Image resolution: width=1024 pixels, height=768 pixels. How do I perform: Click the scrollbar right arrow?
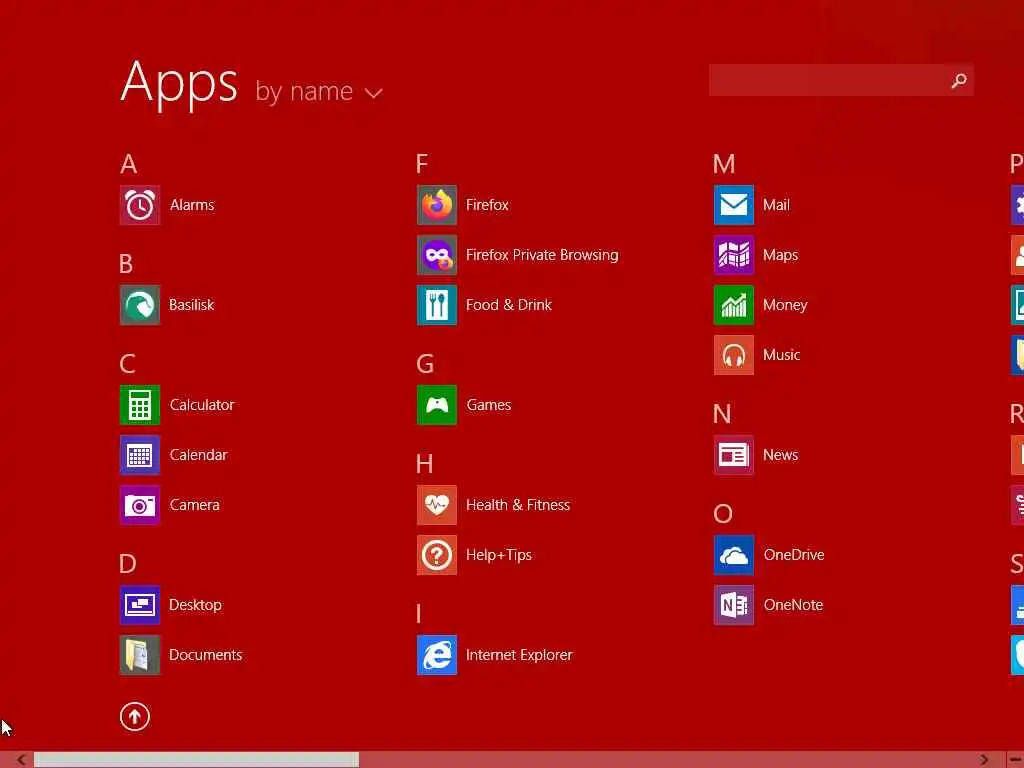pyautogui.click(x=984, y=760)
